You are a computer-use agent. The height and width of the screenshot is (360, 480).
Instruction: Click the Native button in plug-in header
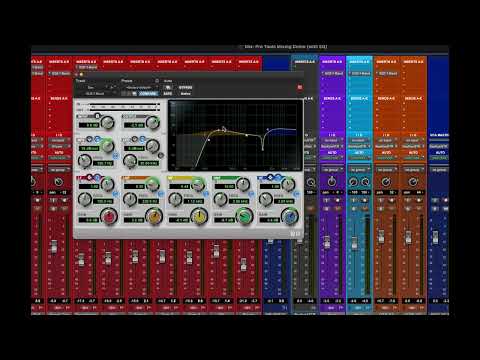[185, 94]
